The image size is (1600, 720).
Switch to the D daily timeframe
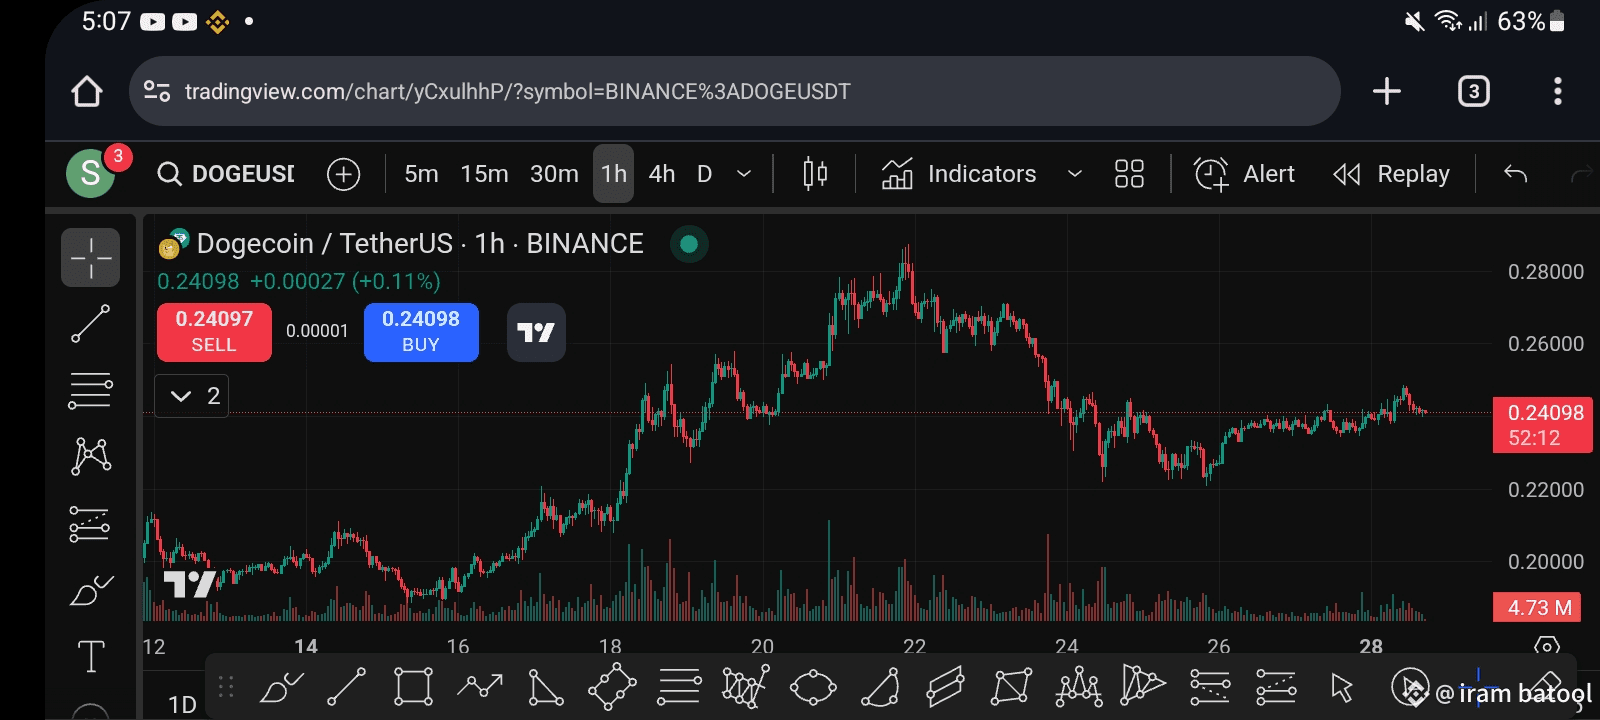(x=704, y=174)
